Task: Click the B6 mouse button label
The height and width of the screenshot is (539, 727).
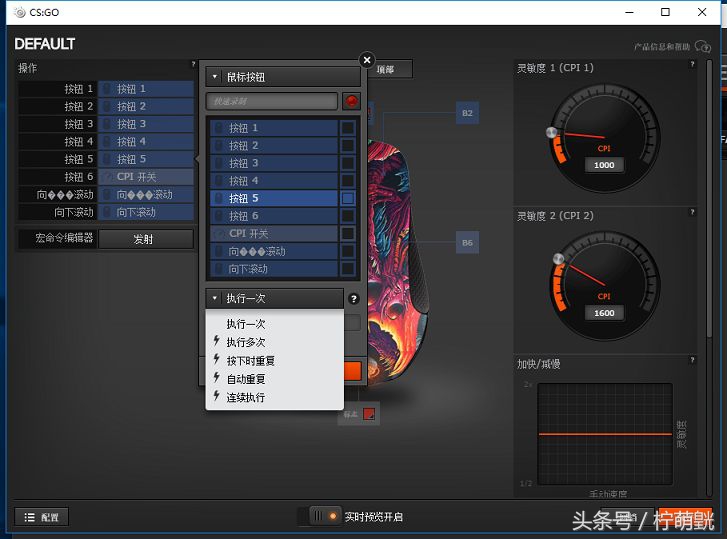Action: 467,242
